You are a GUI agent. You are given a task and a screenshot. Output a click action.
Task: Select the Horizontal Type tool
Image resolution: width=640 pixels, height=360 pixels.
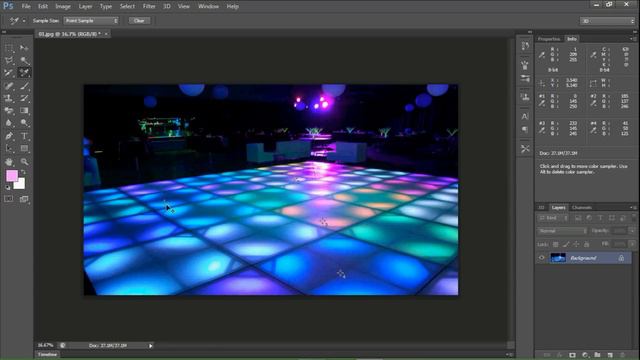tap(24, 136)
